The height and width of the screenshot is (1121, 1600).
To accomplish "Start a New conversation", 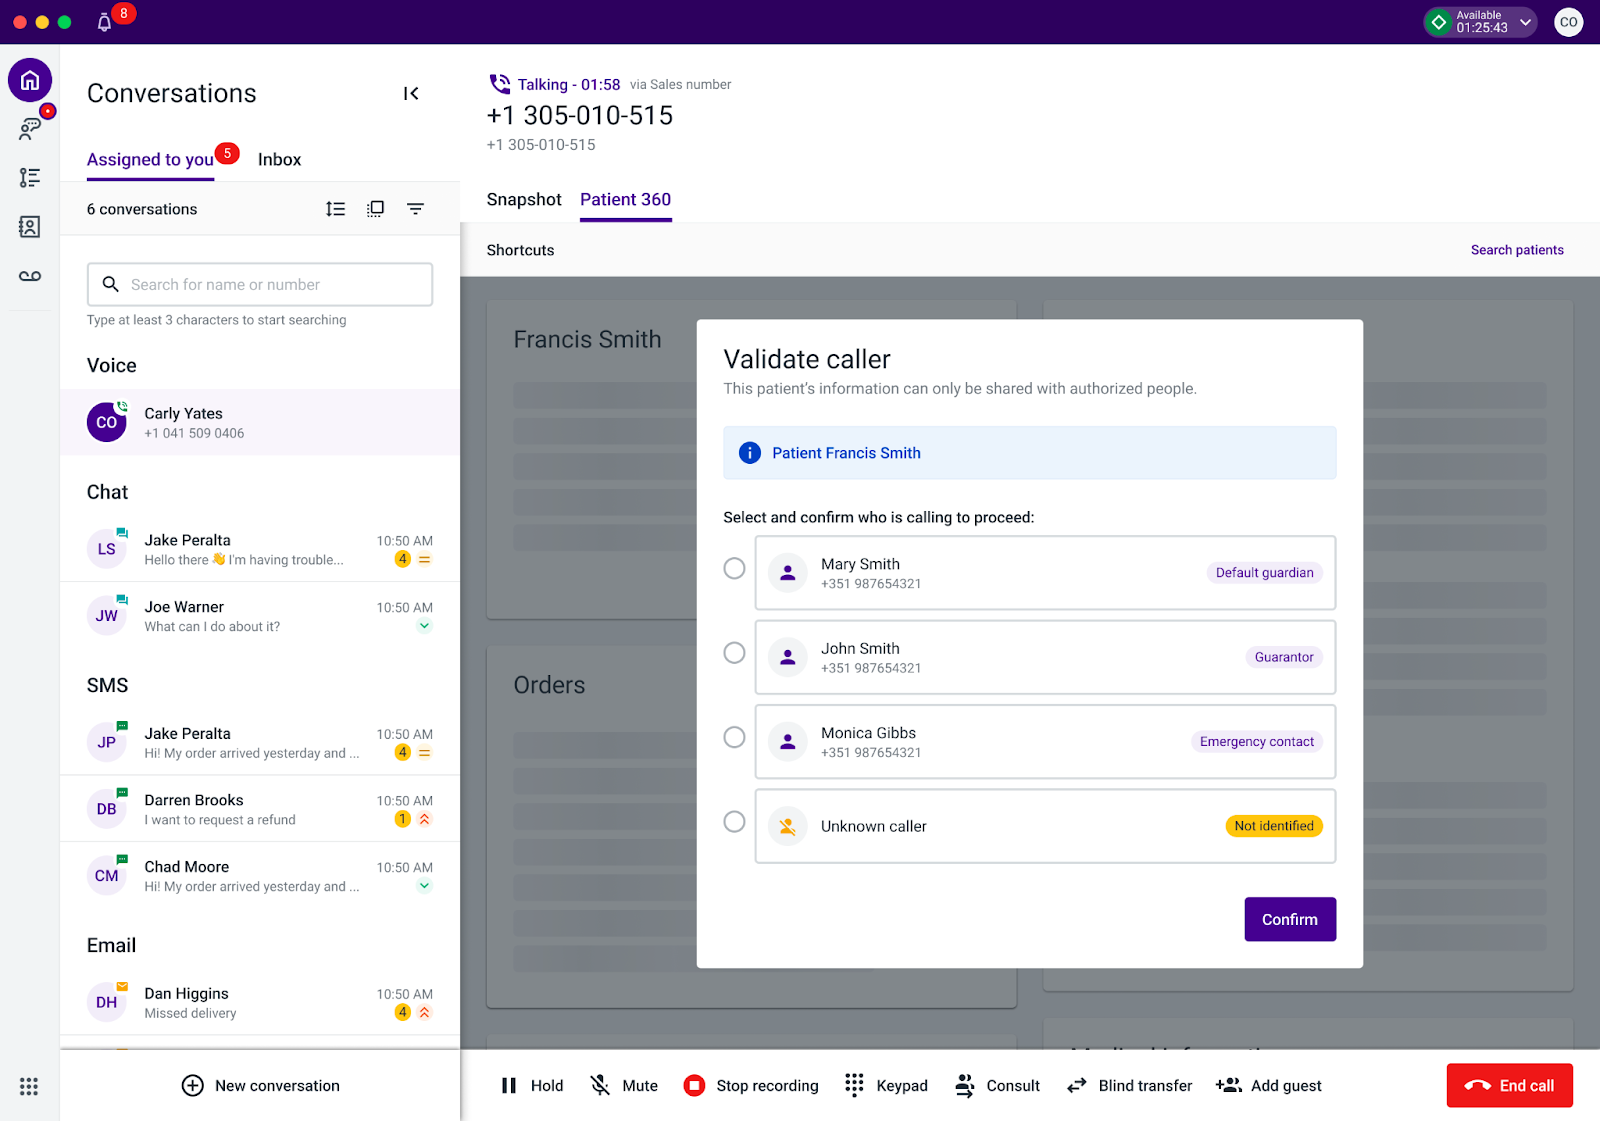I will tap(260, 1086).
